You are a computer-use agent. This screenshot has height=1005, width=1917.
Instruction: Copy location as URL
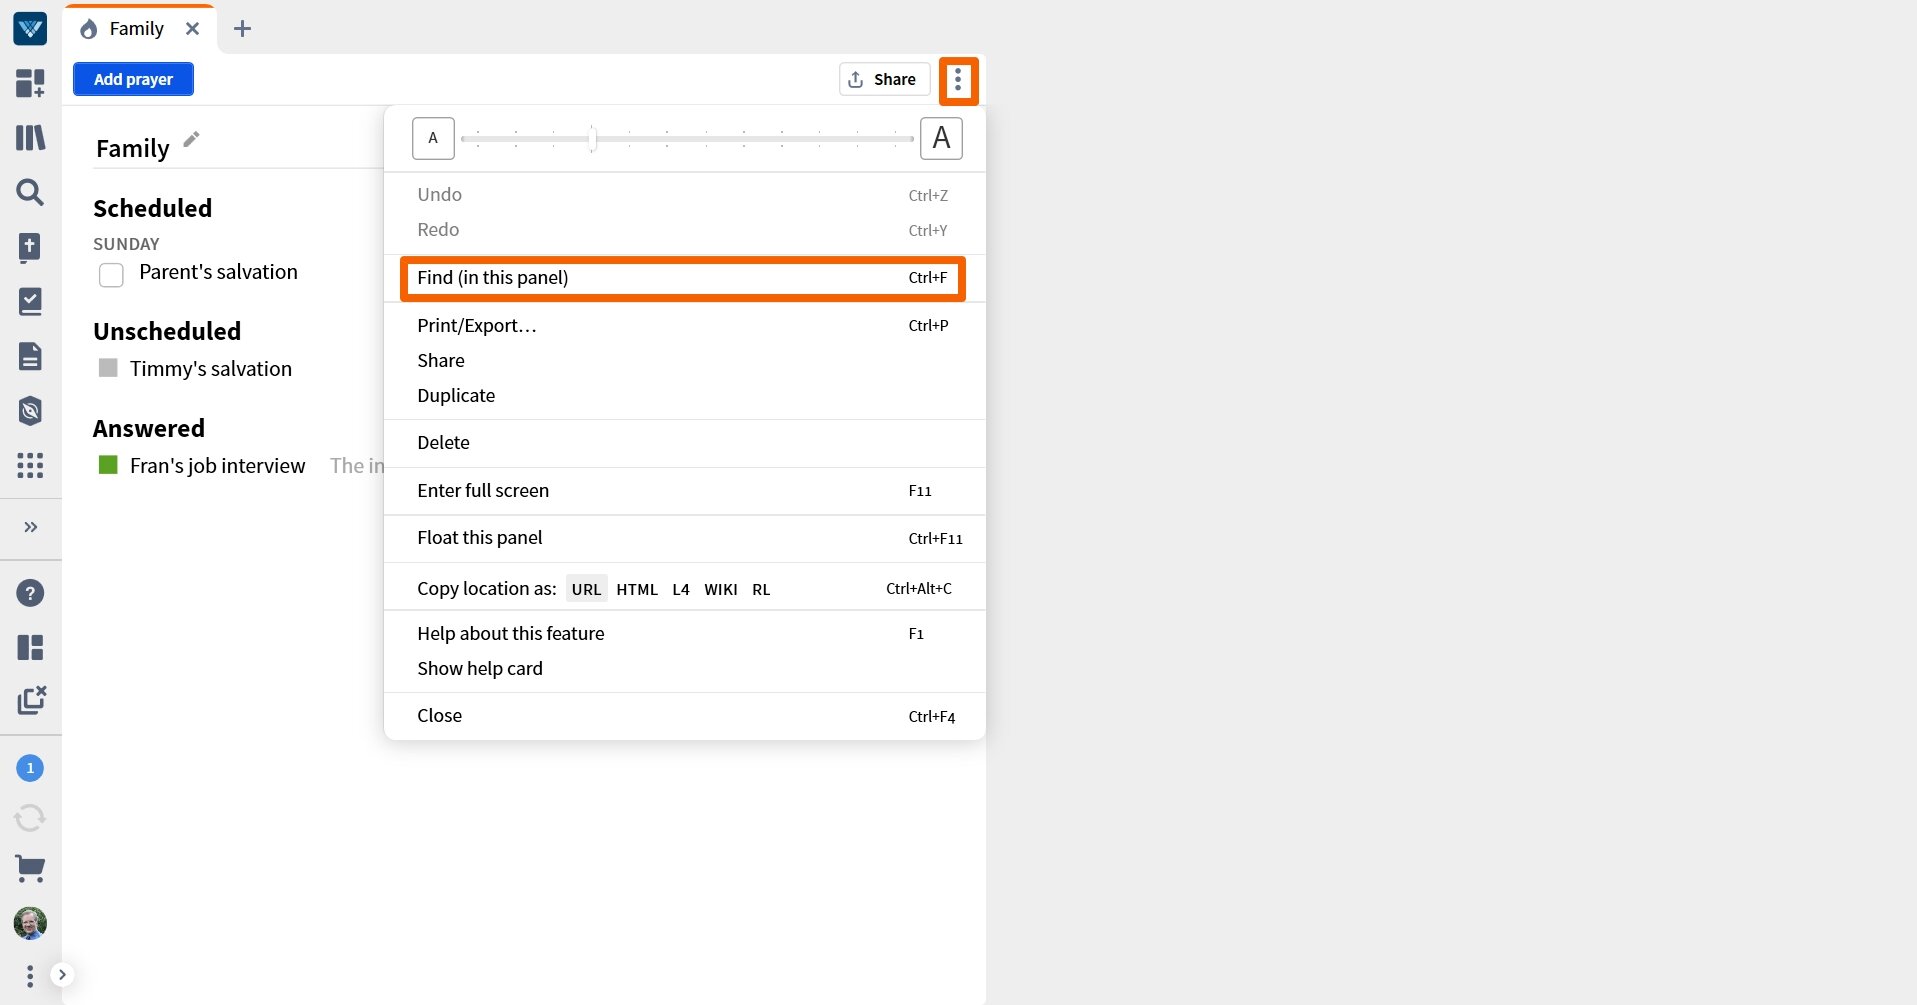[x=586, y=589]
